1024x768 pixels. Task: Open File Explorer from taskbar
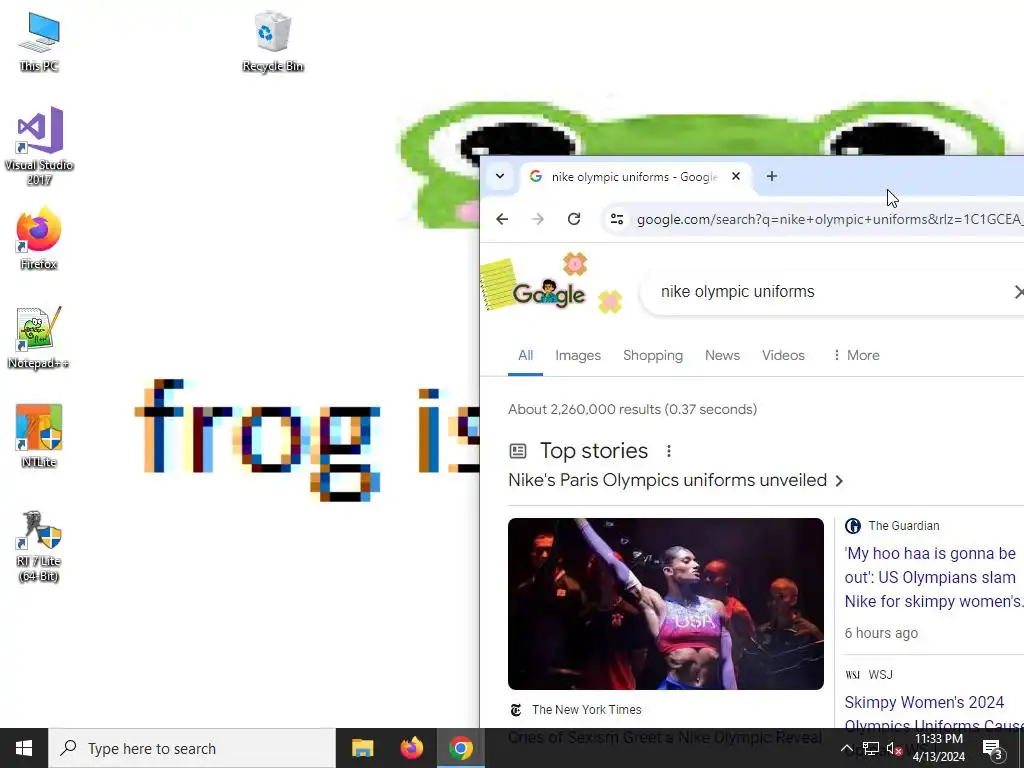pyautogui.click(x=362, y=748)
